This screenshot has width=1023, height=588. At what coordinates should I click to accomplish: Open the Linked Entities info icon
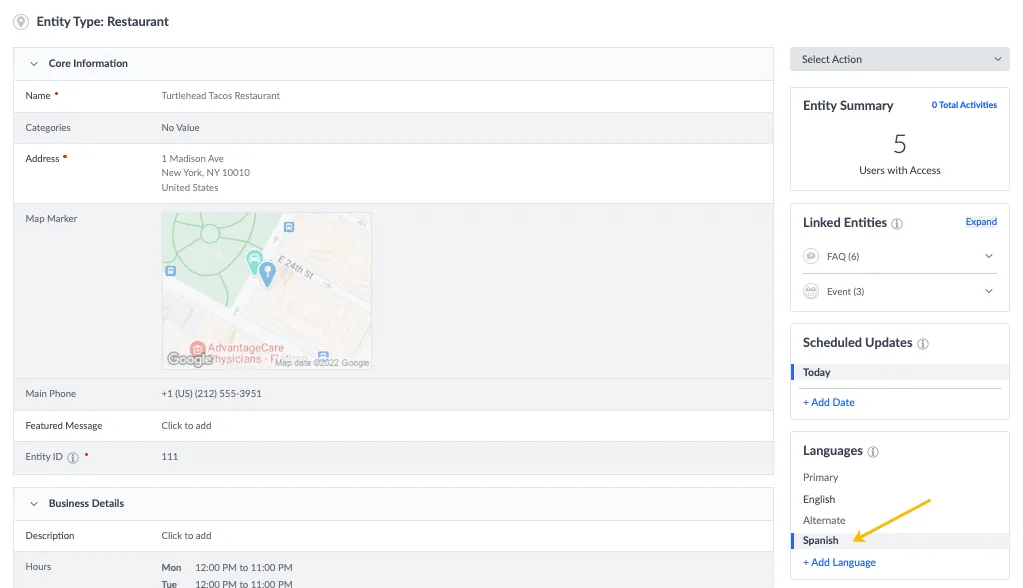897,224
